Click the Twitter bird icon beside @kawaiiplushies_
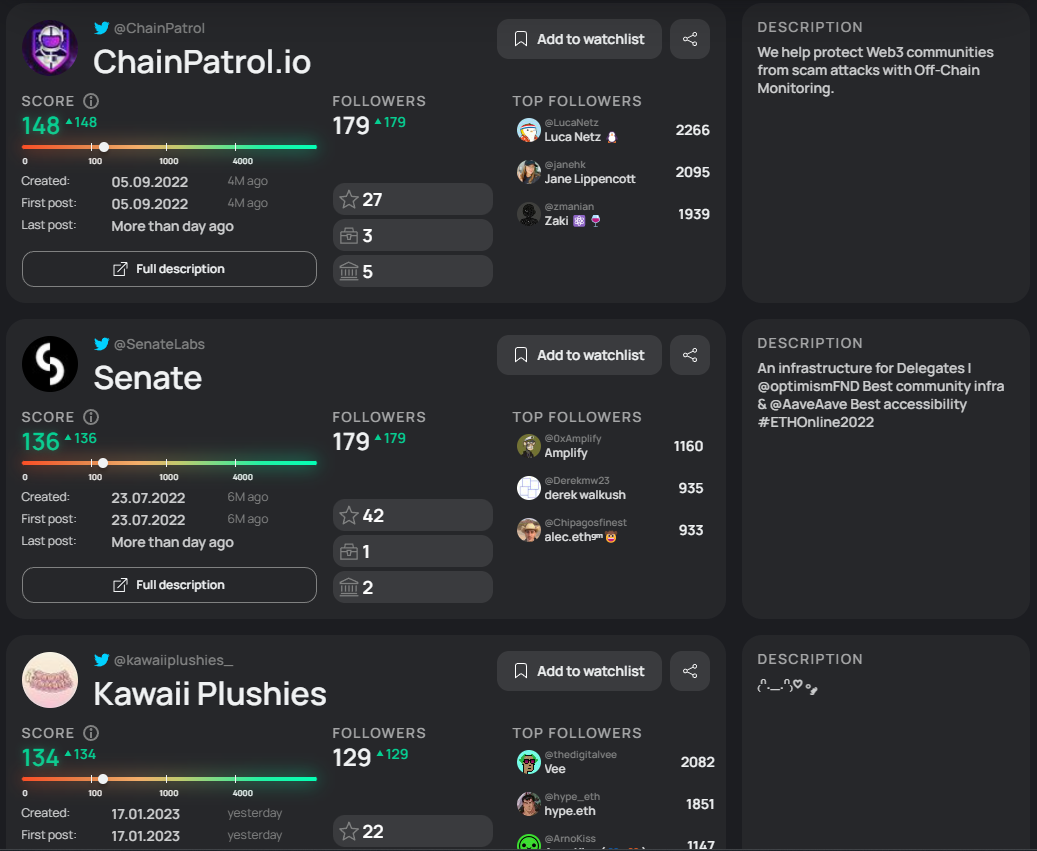 [101, 660]
